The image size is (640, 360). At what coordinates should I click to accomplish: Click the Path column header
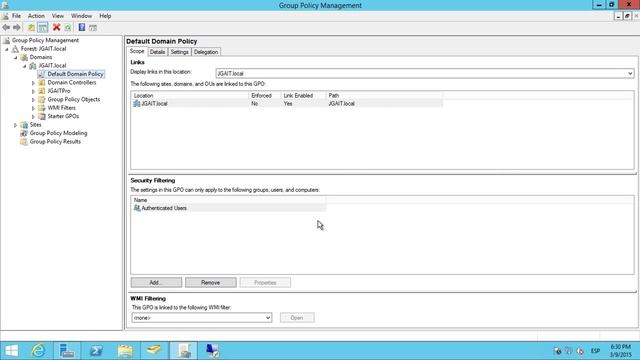tap(384, 96)
